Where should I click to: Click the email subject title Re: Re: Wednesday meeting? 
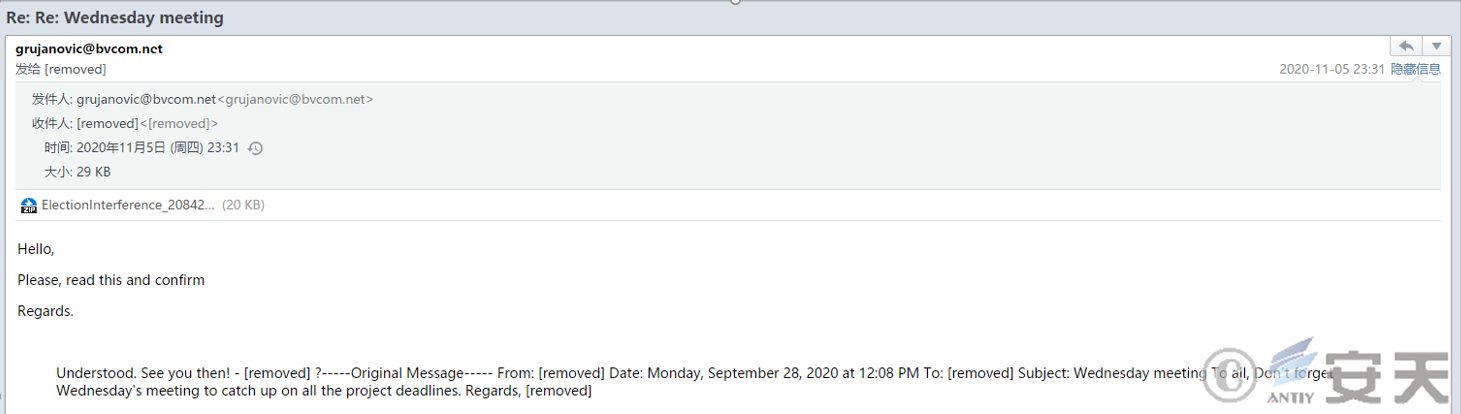click(x=115, y=18)
